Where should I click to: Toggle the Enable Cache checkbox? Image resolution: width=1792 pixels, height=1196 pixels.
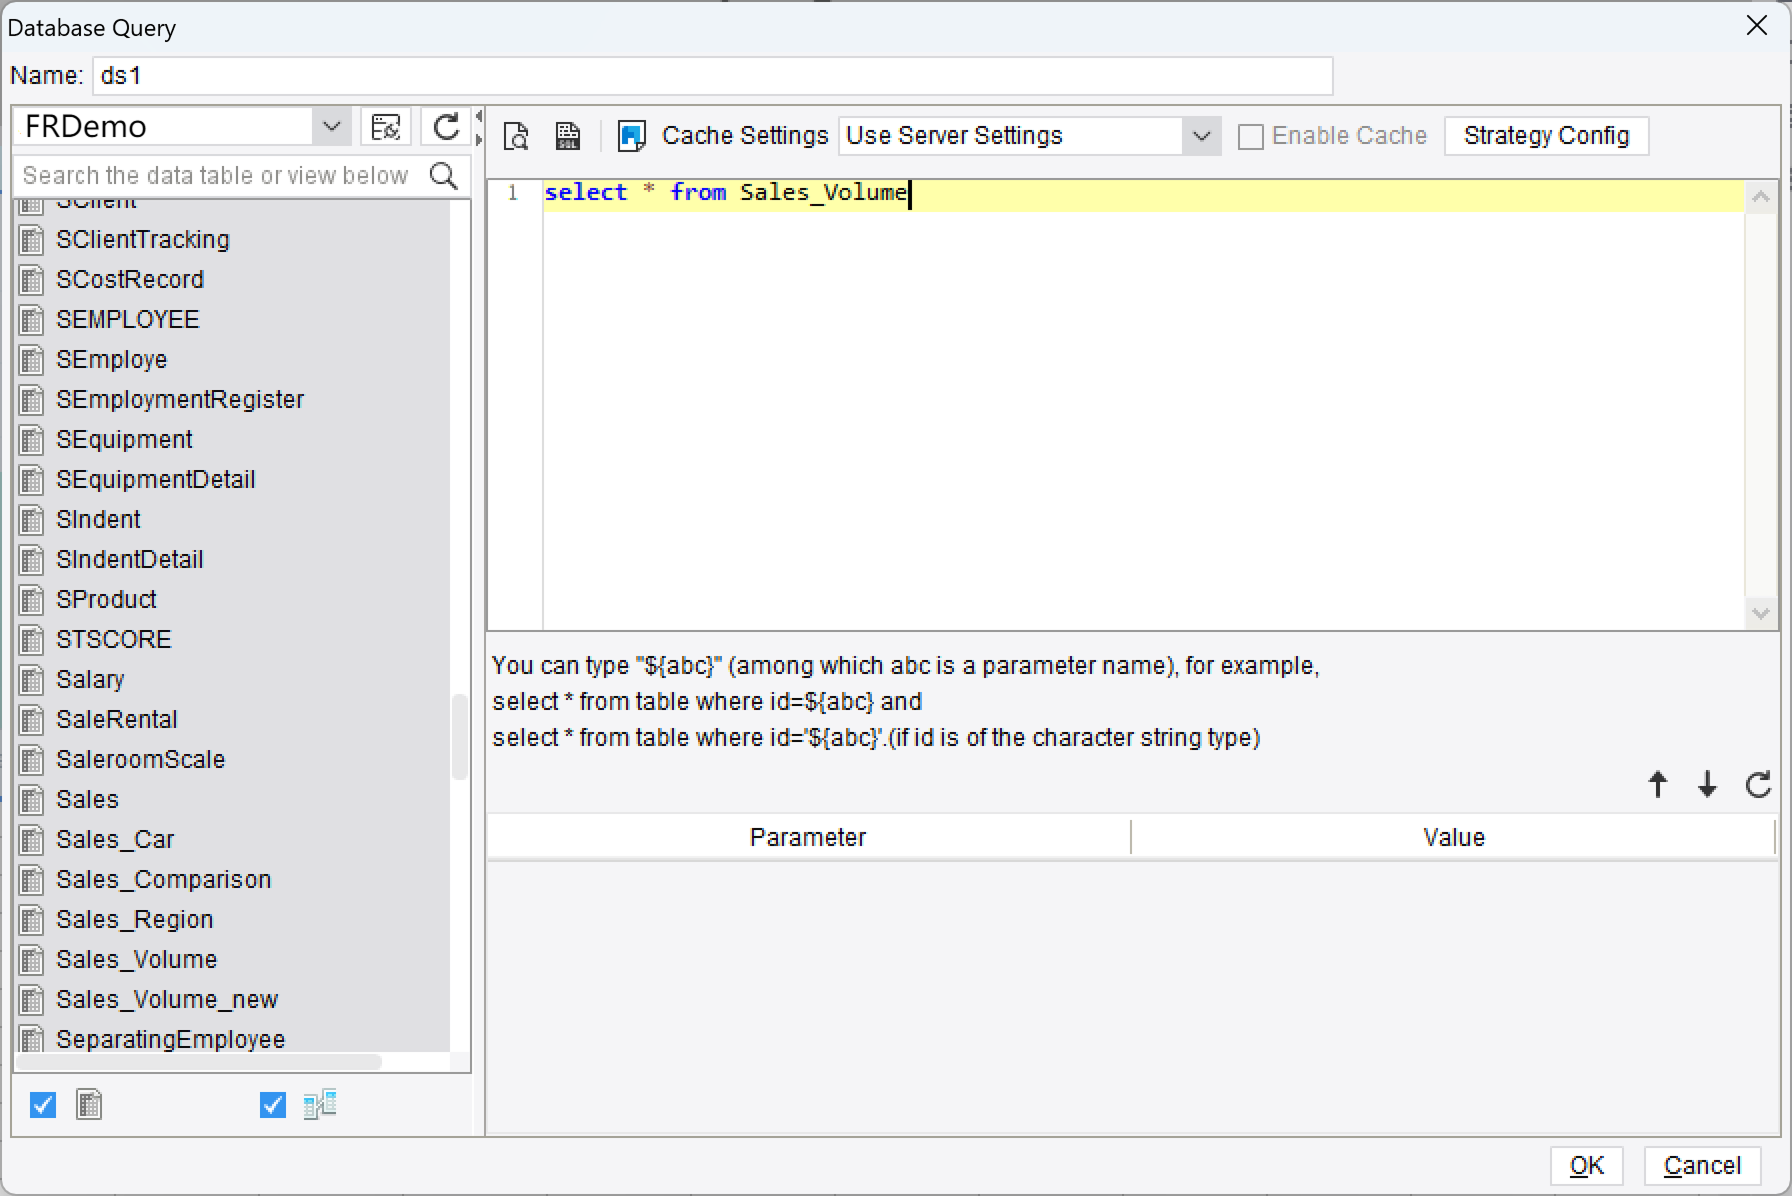pos(1251,137)
